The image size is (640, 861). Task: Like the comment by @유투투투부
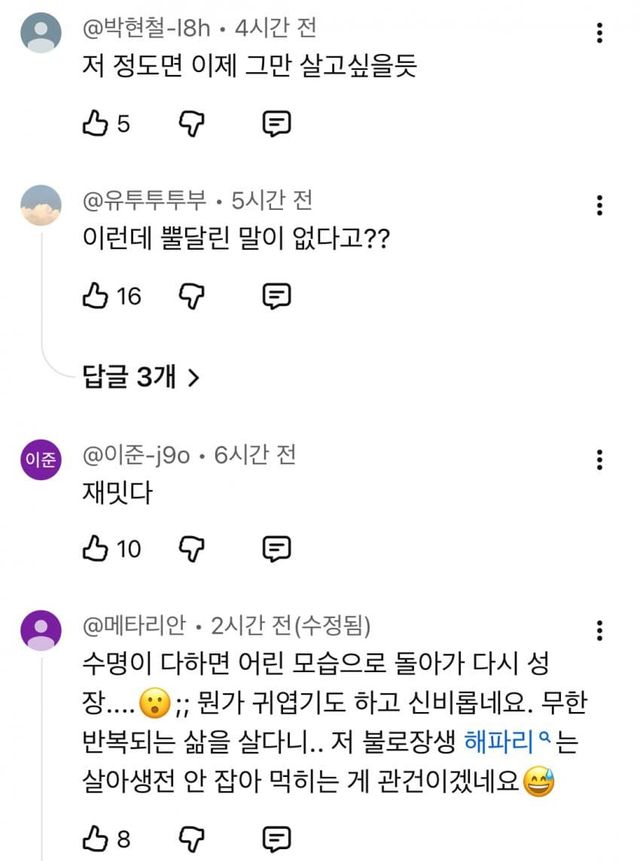point(97,296)
